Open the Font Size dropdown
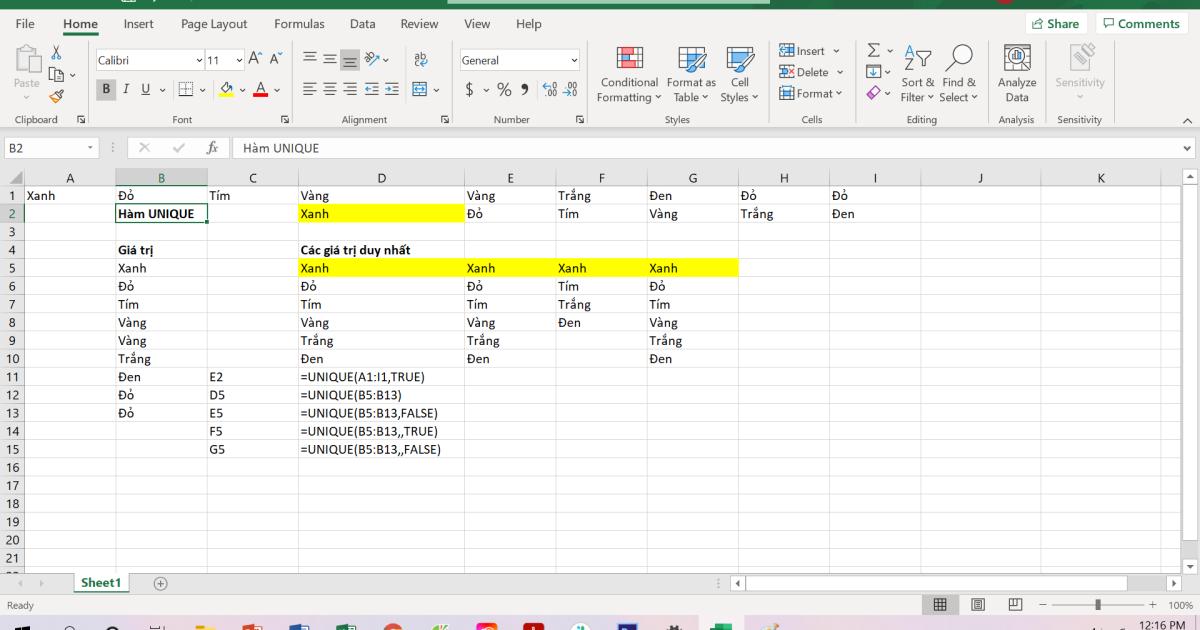This screenshot has height=630, width=1200. (237, 59)
